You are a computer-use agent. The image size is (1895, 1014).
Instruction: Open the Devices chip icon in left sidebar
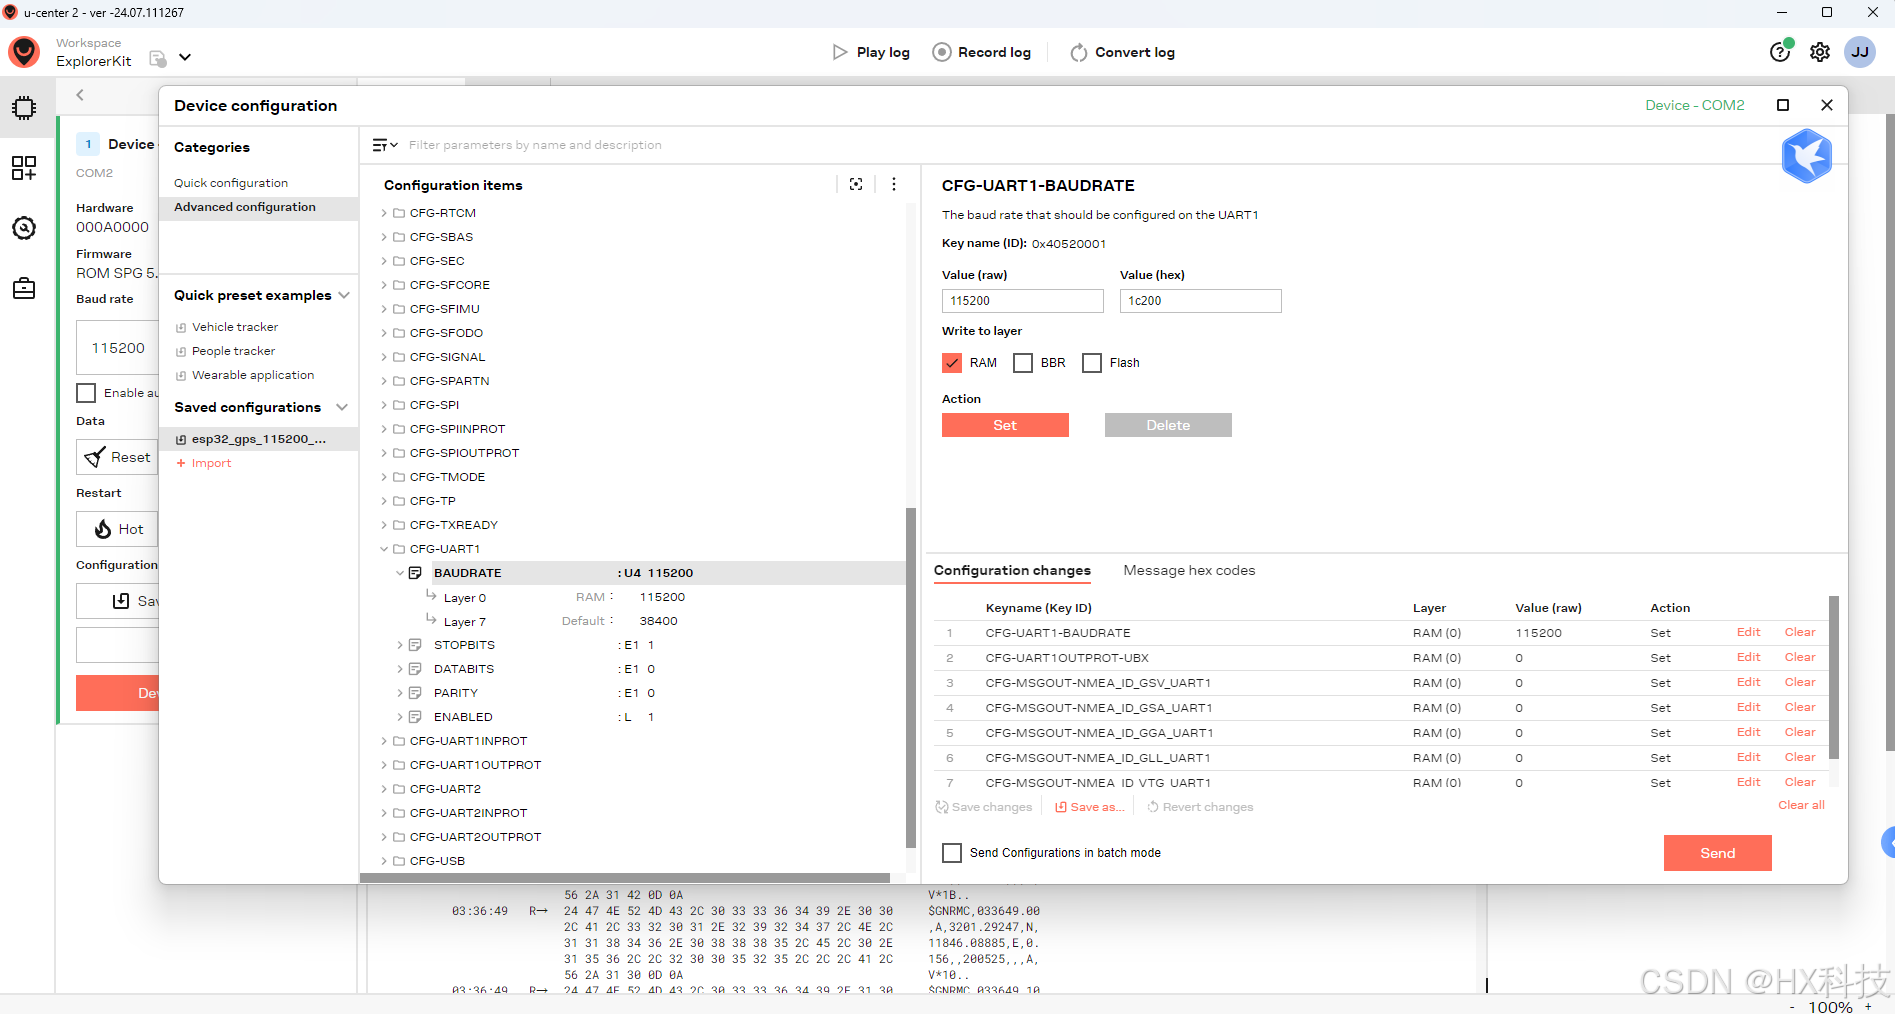(24, 108)
